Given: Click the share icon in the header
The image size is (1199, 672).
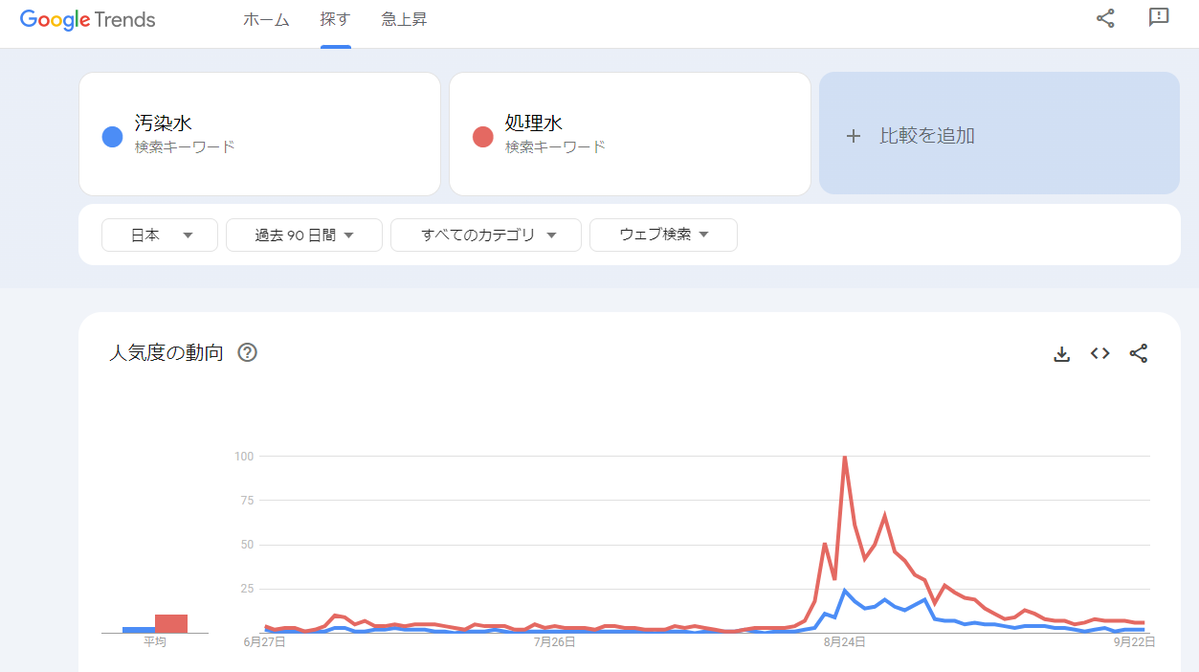Looking at the screenshot, I should coord(1105,18).
